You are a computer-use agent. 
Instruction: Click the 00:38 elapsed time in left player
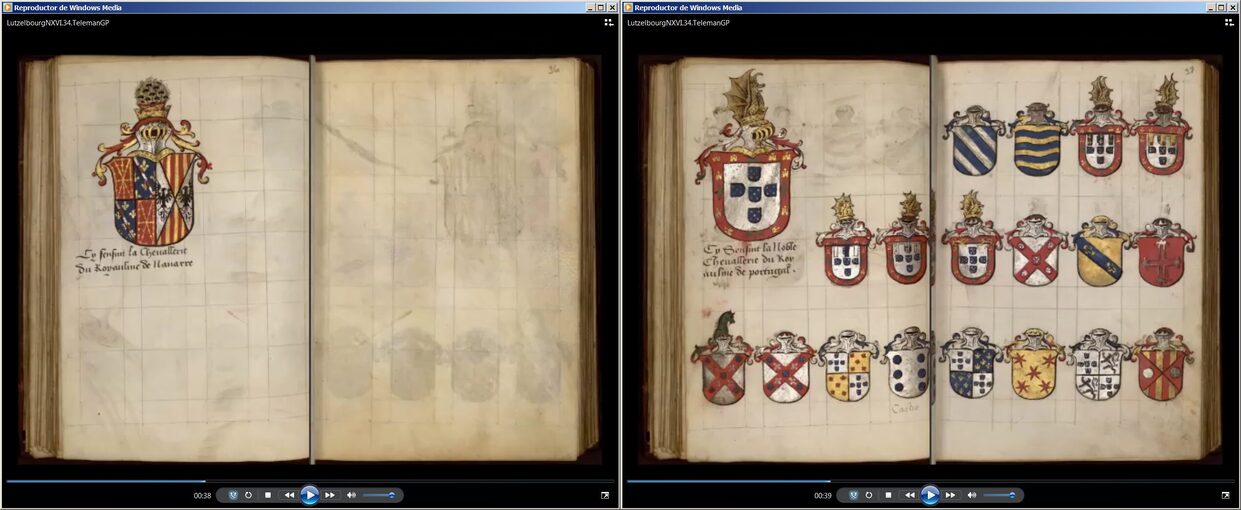(202, 495)
